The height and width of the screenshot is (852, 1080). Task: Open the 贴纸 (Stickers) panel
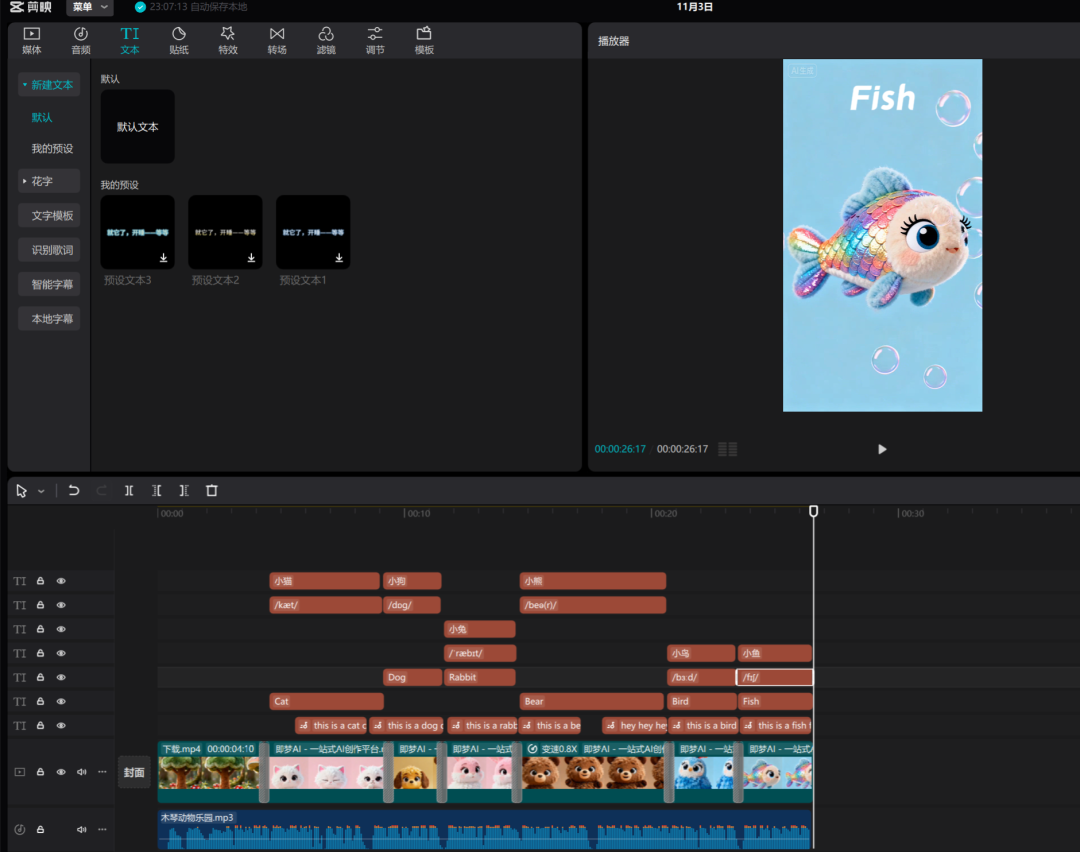coord(179,40)
